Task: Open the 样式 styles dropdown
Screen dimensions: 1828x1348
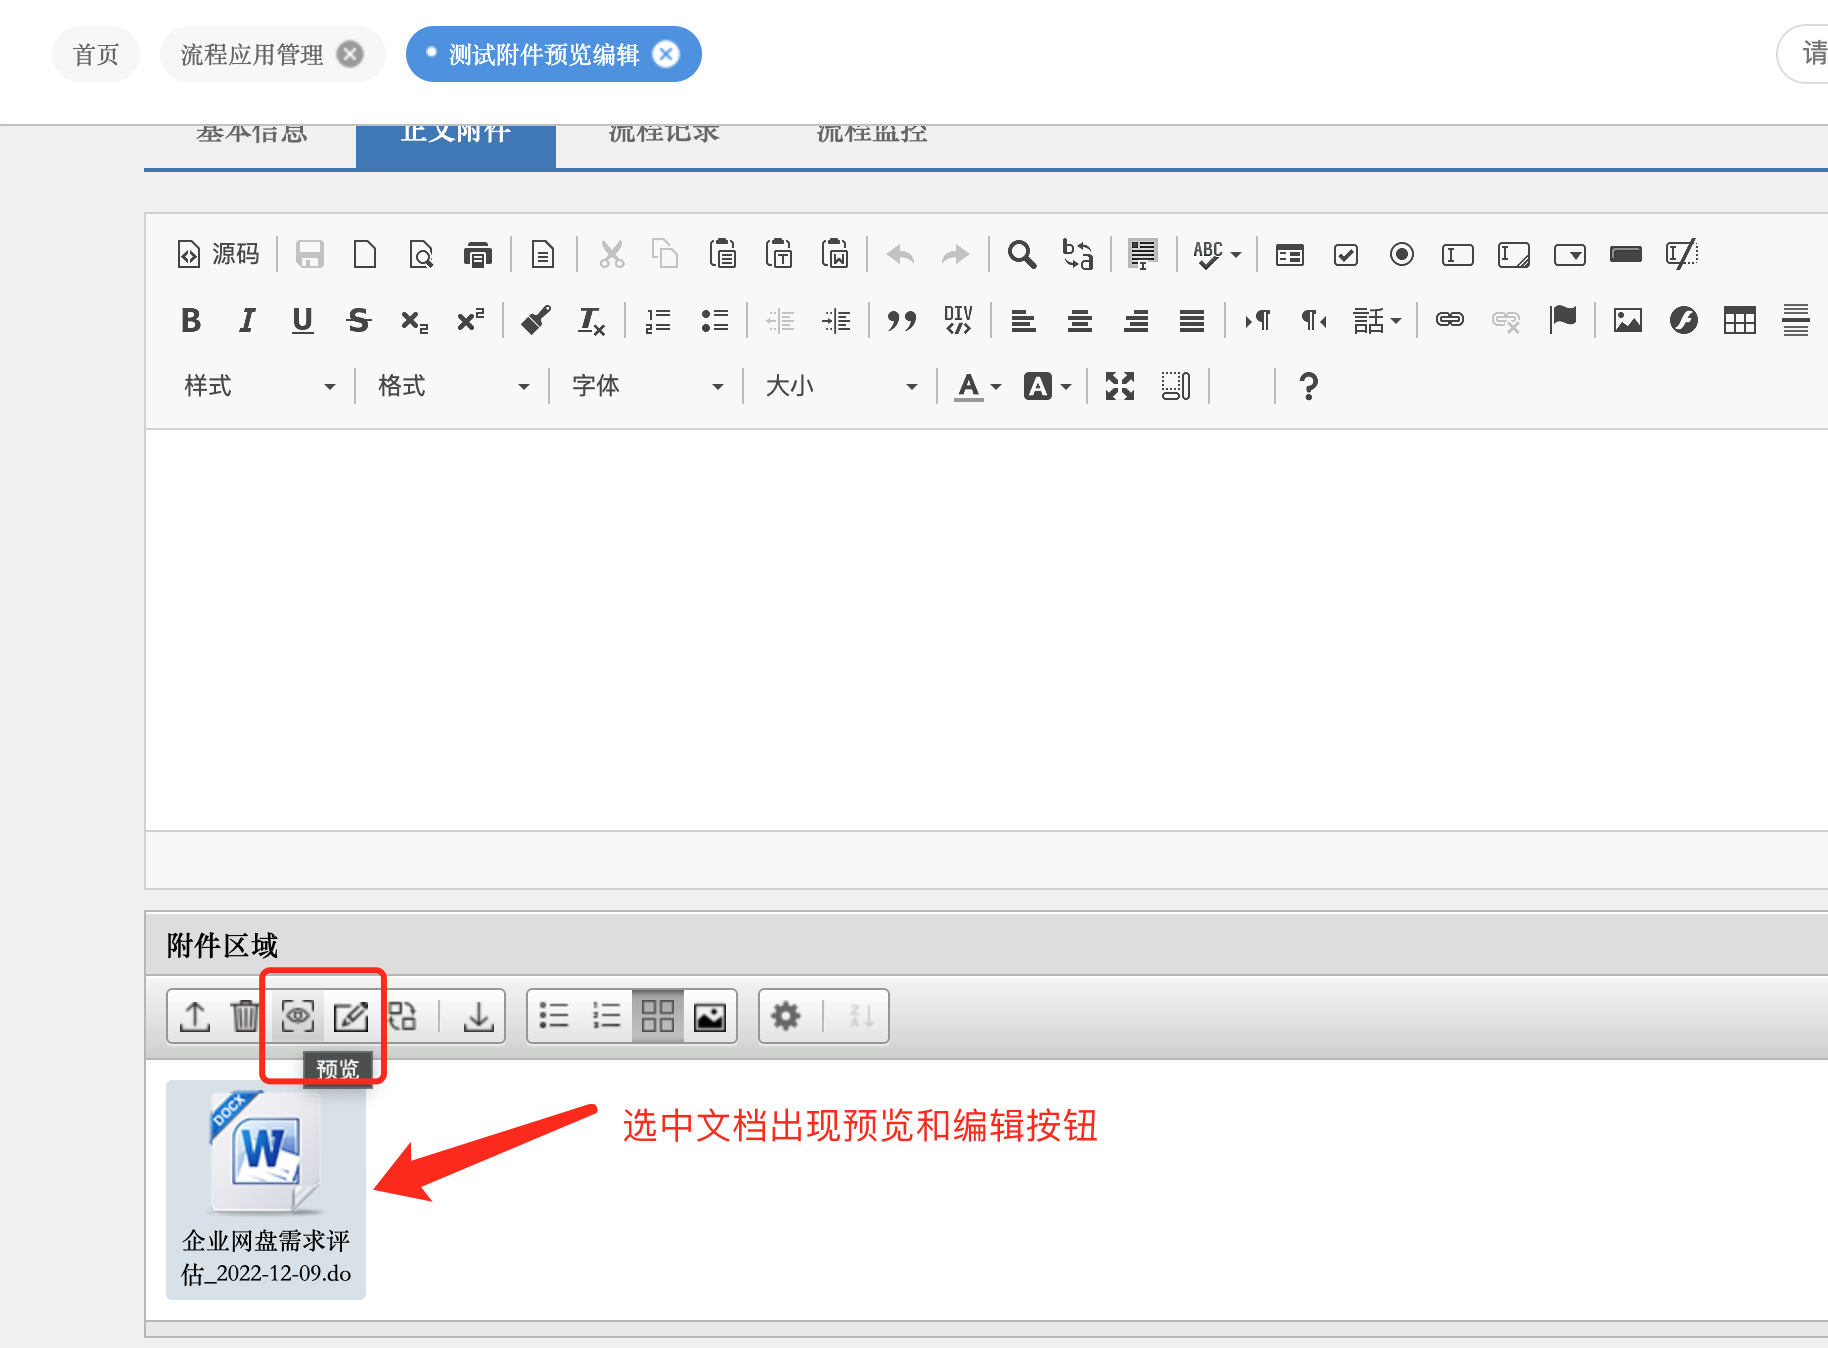Action: click(x=259, y=386)
